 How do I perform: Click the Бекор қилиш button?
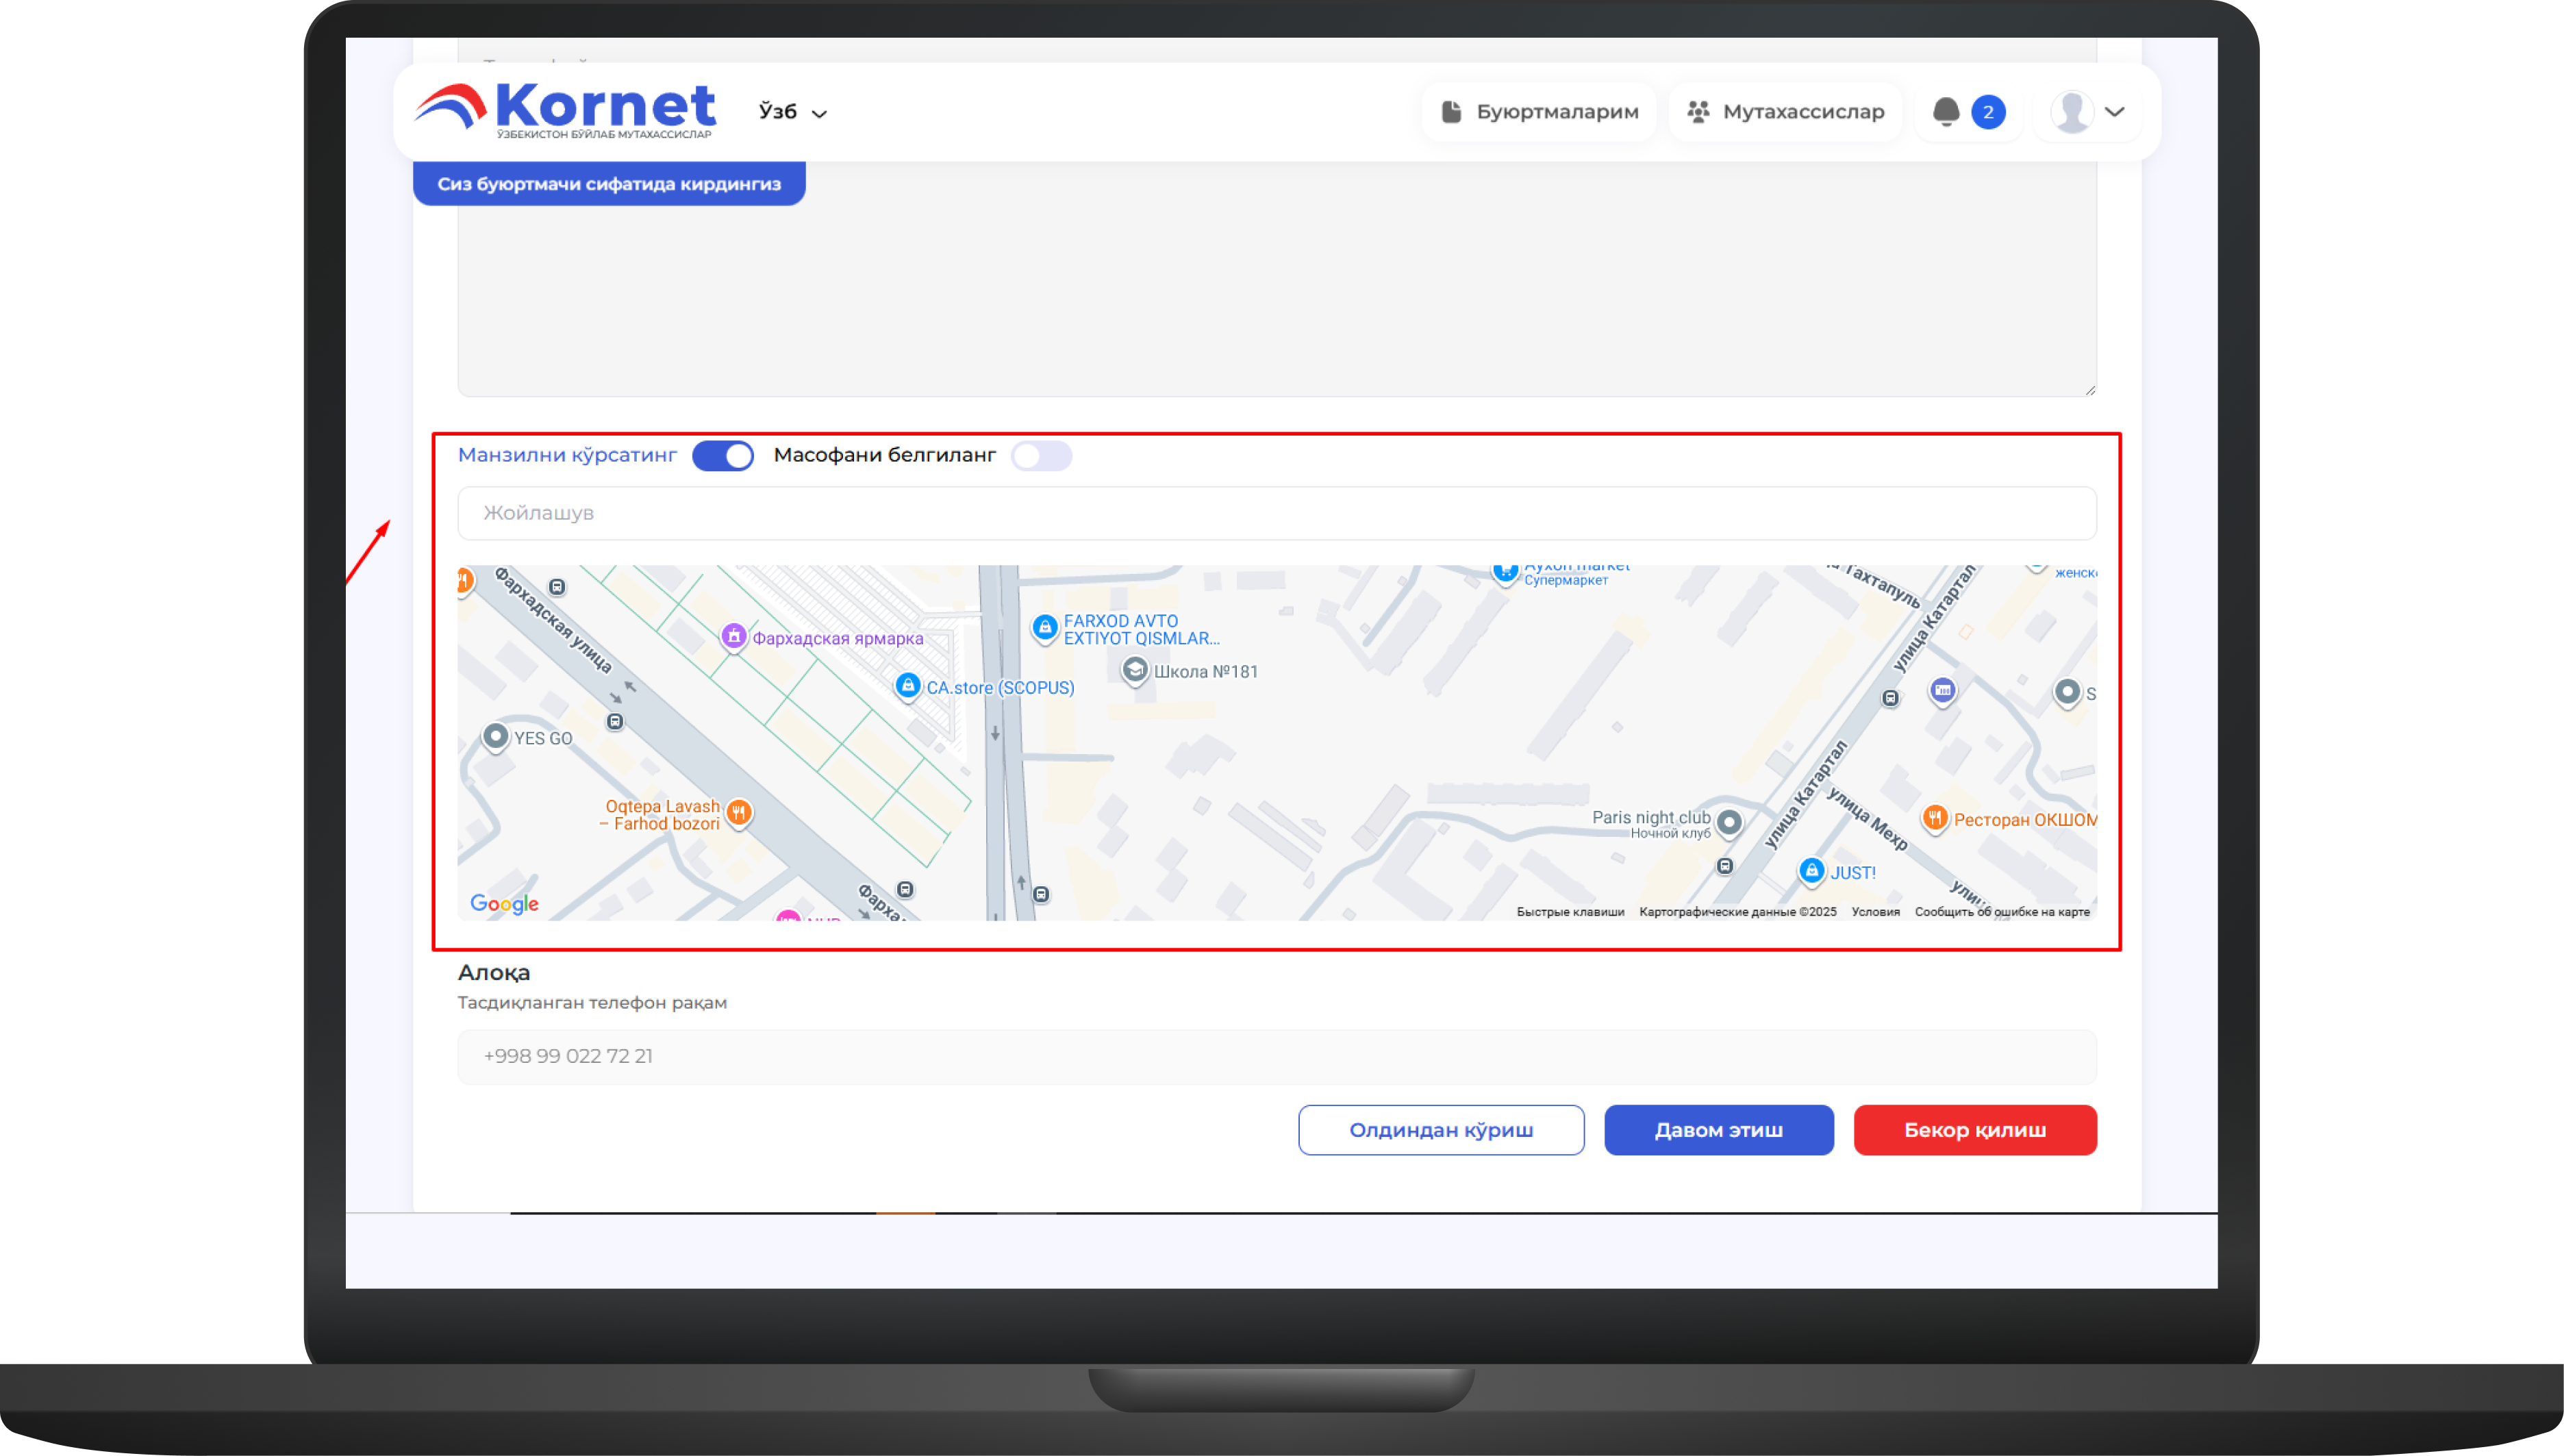click(x=1974, y=1130)
